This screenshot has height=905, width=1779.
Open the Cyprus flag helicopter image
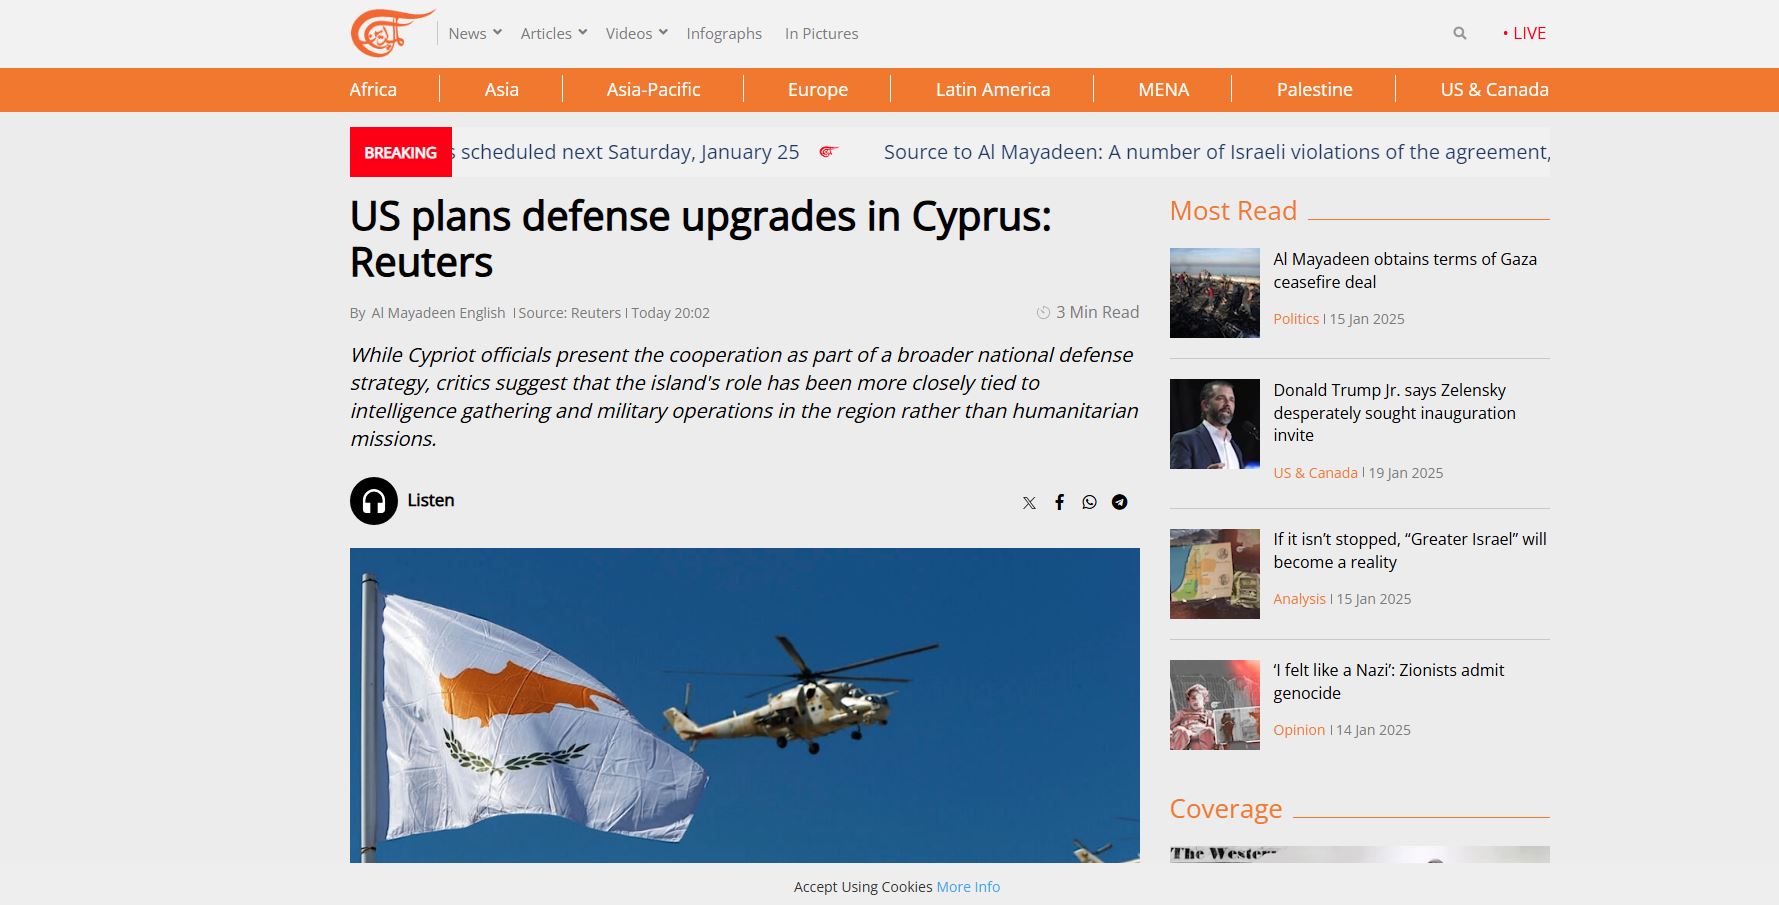tap(744, 705)
